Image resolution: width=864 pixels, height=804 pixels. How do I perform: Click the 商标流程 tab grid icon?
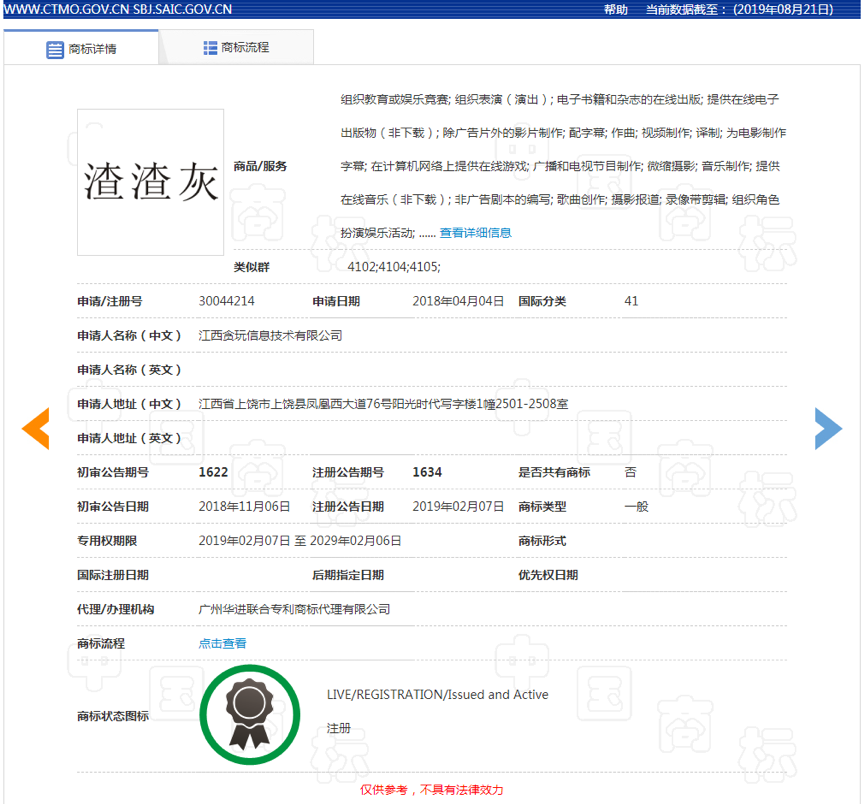click(210, 48)
